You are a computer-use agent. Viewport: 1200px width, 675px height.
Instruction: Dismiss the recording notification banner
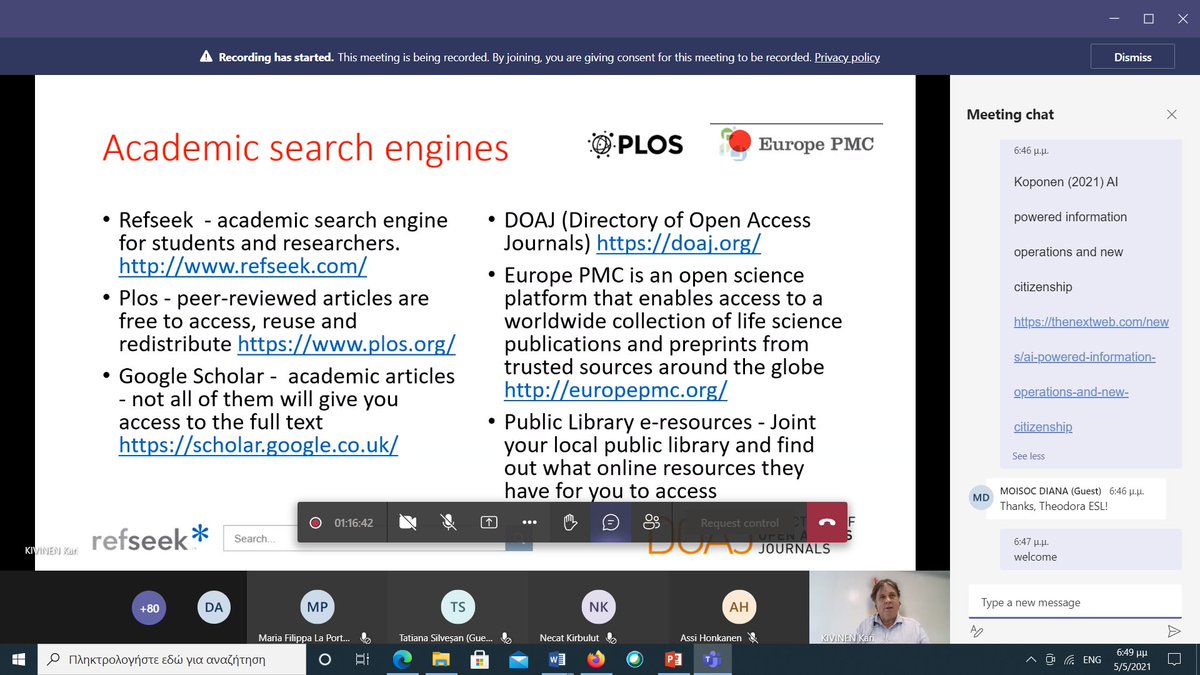pyautogui.click(x=1132, y=56)
